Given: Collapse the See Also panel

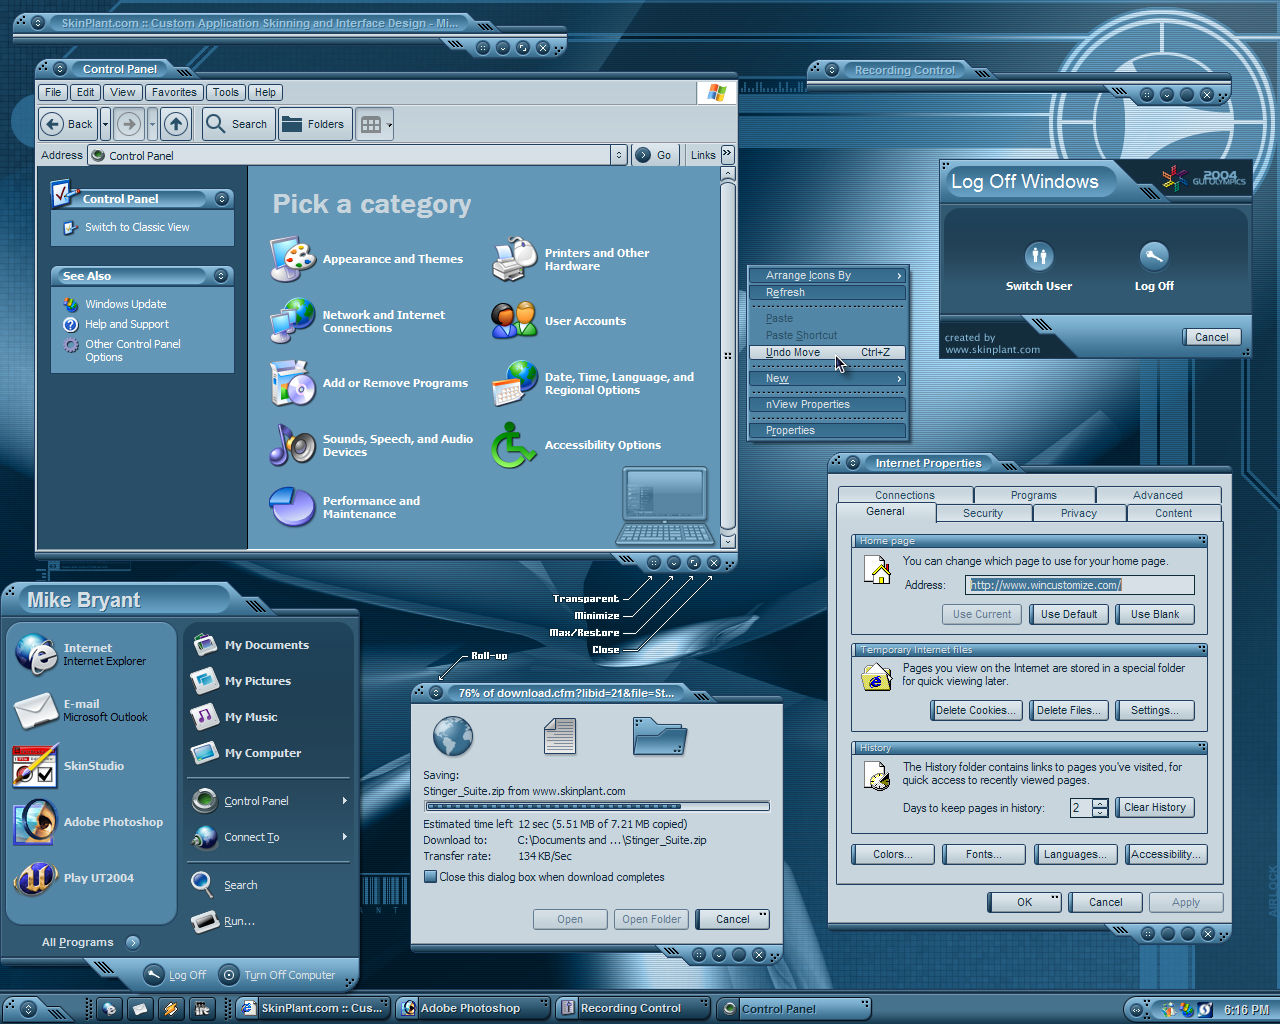Looking at the screenshot, I should point(222,275).
